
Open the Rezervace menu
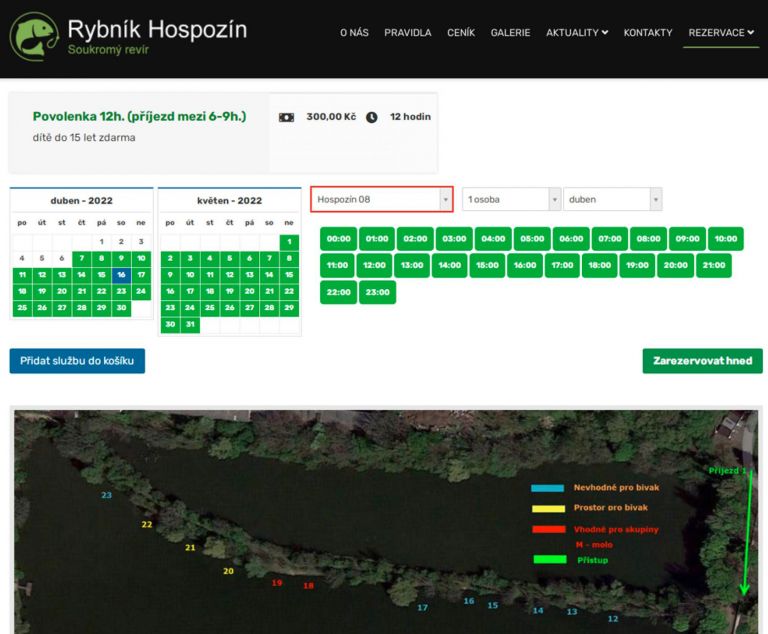721,33
